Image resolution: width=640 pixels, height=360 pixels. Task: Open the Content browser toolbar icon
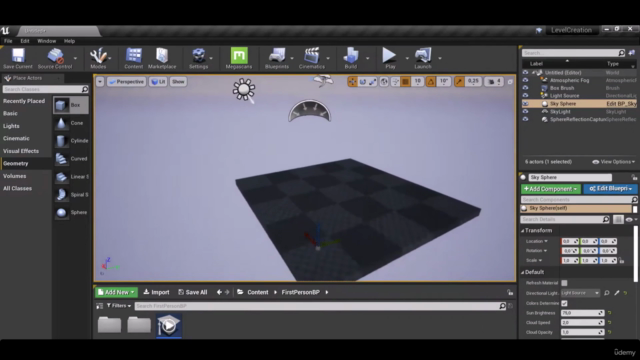[x=133, y=58]
